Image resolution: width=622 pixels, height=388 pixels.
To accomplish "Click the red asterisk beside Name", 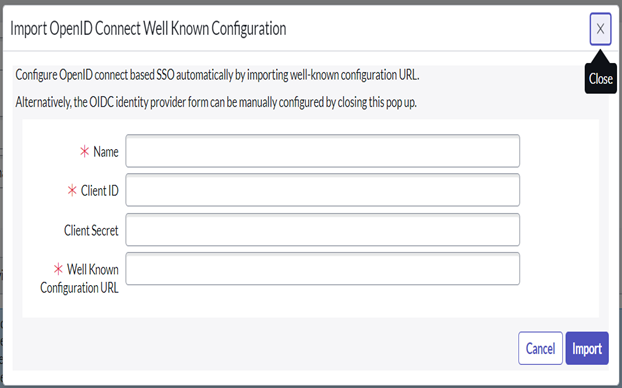I will coord(84,151).
